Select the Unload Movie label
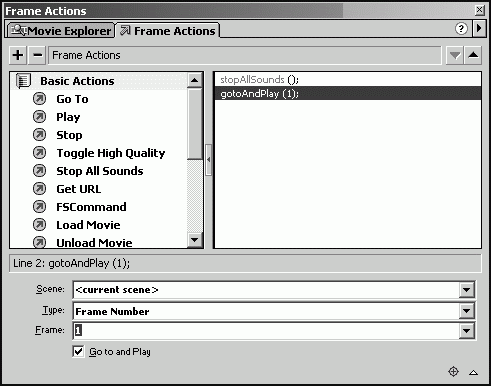This screenshot has width=491, height=386. (94, 243)
